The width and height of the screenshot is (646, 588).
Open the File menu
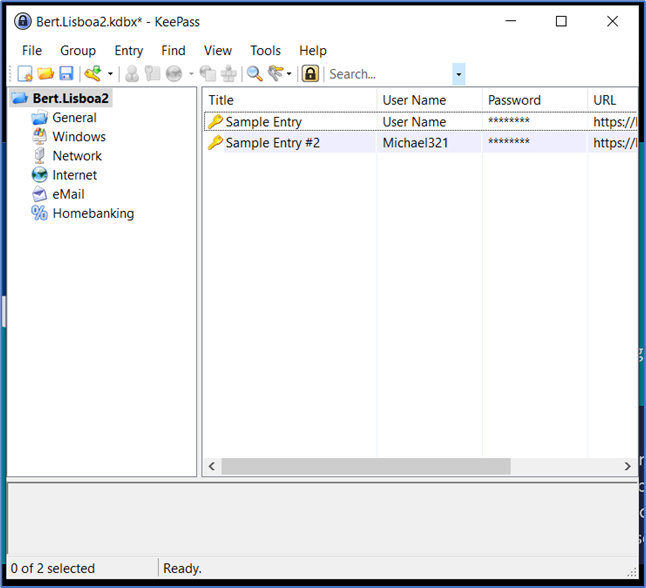tap(32, 51)
